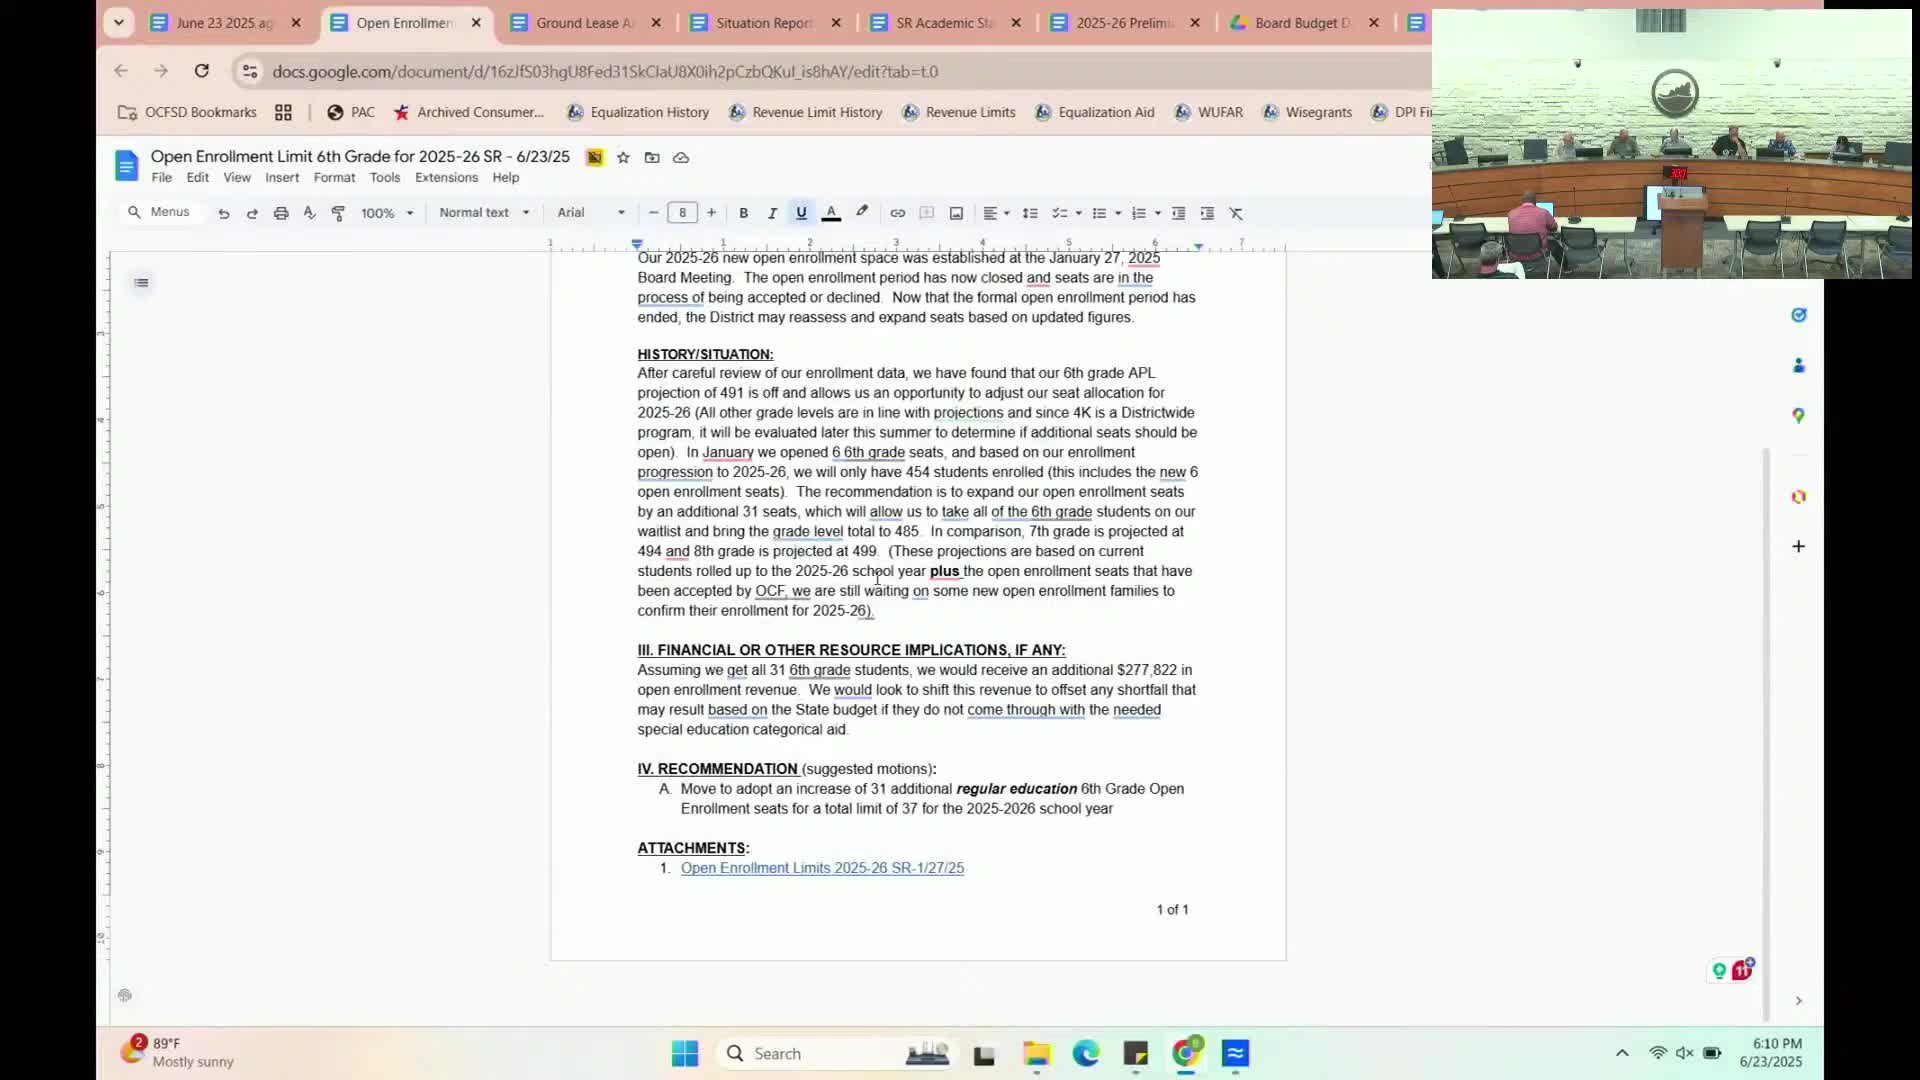The width and height of the screenshot is (1920, 1080).
Task: Click the insert image icon
Action: [956, 213]
